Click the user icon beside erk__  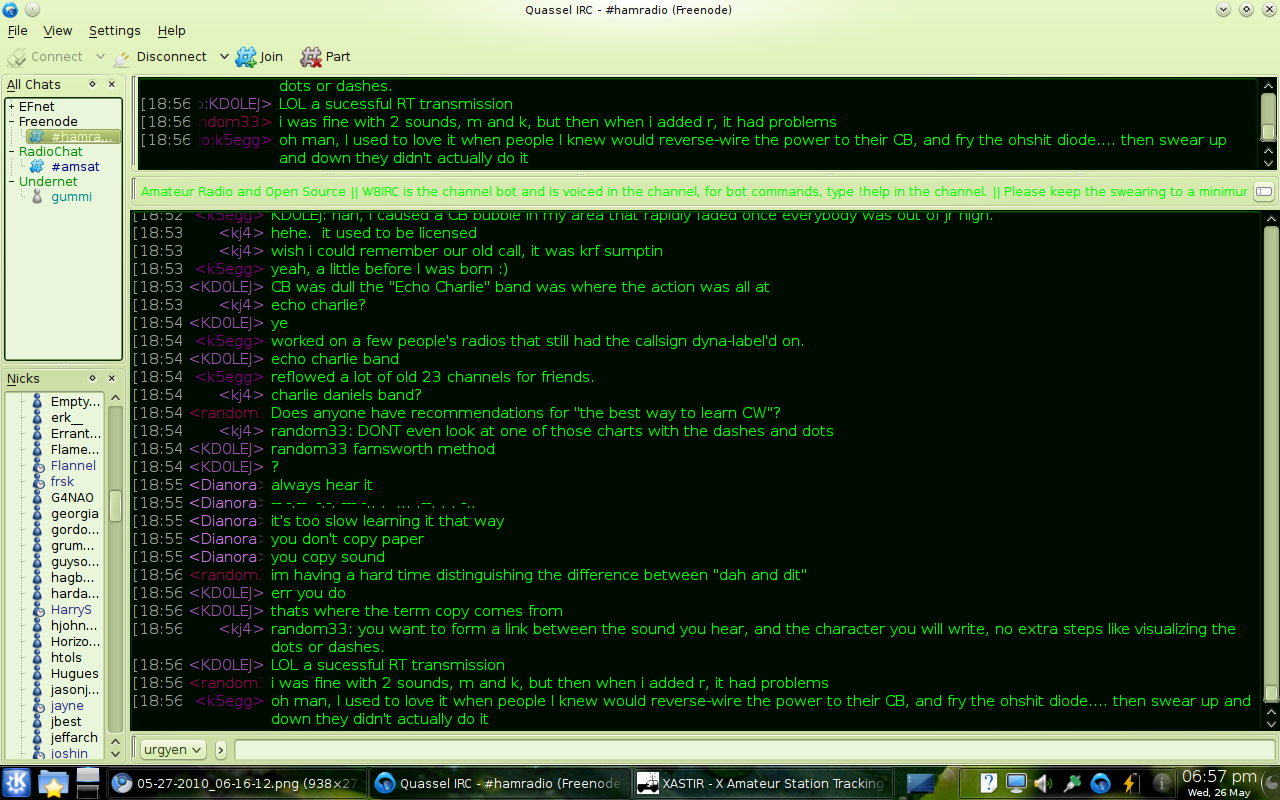[38, 418]
